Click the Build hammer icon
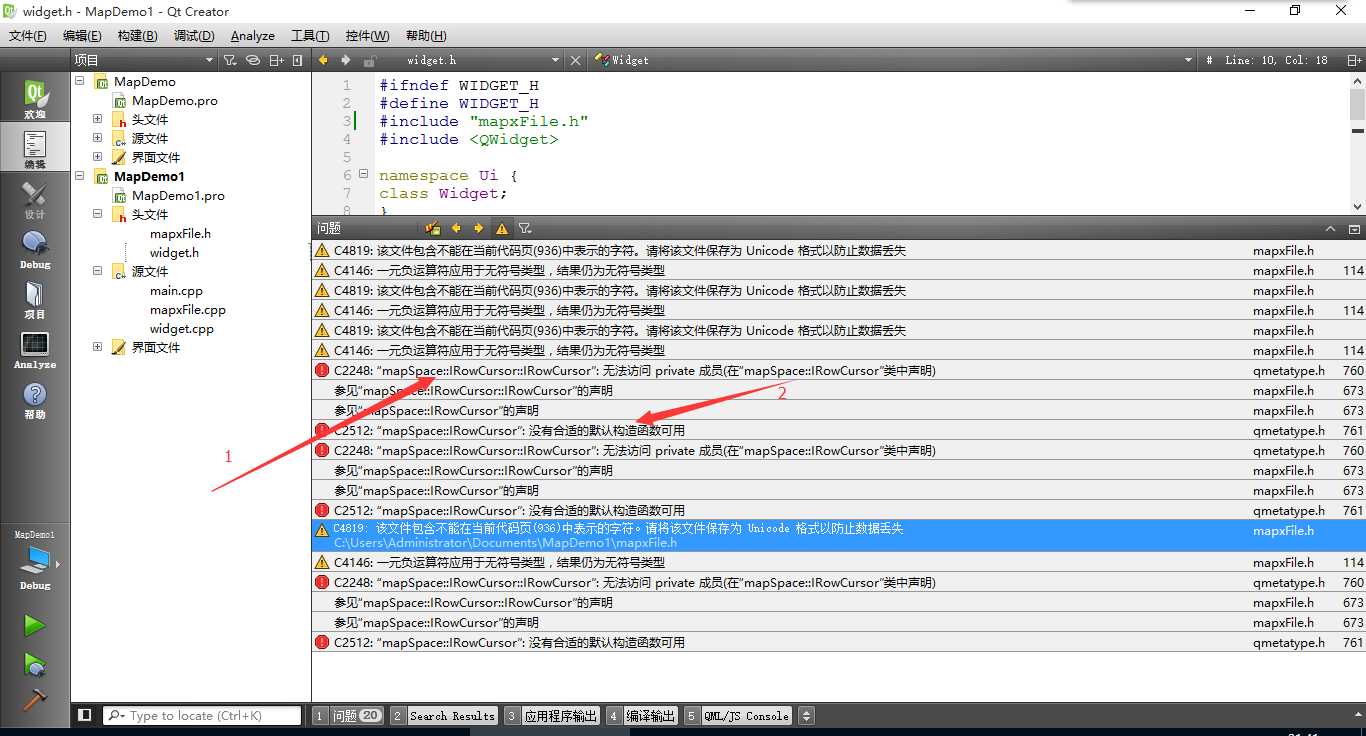Viewport: 1366px width, 736px height. click(x=35, y=699)
